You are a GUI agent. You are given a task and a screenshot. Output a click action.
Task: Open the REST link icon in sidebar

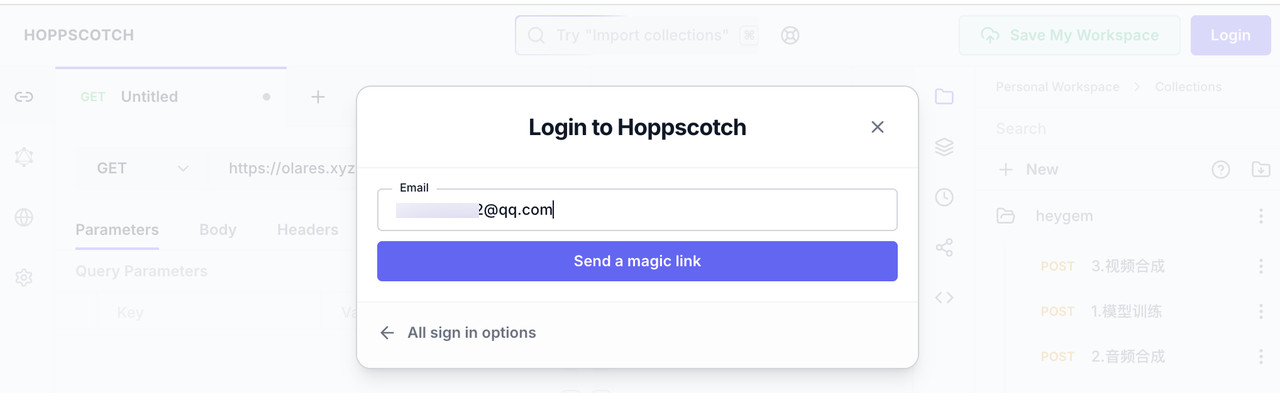[24, 97]
